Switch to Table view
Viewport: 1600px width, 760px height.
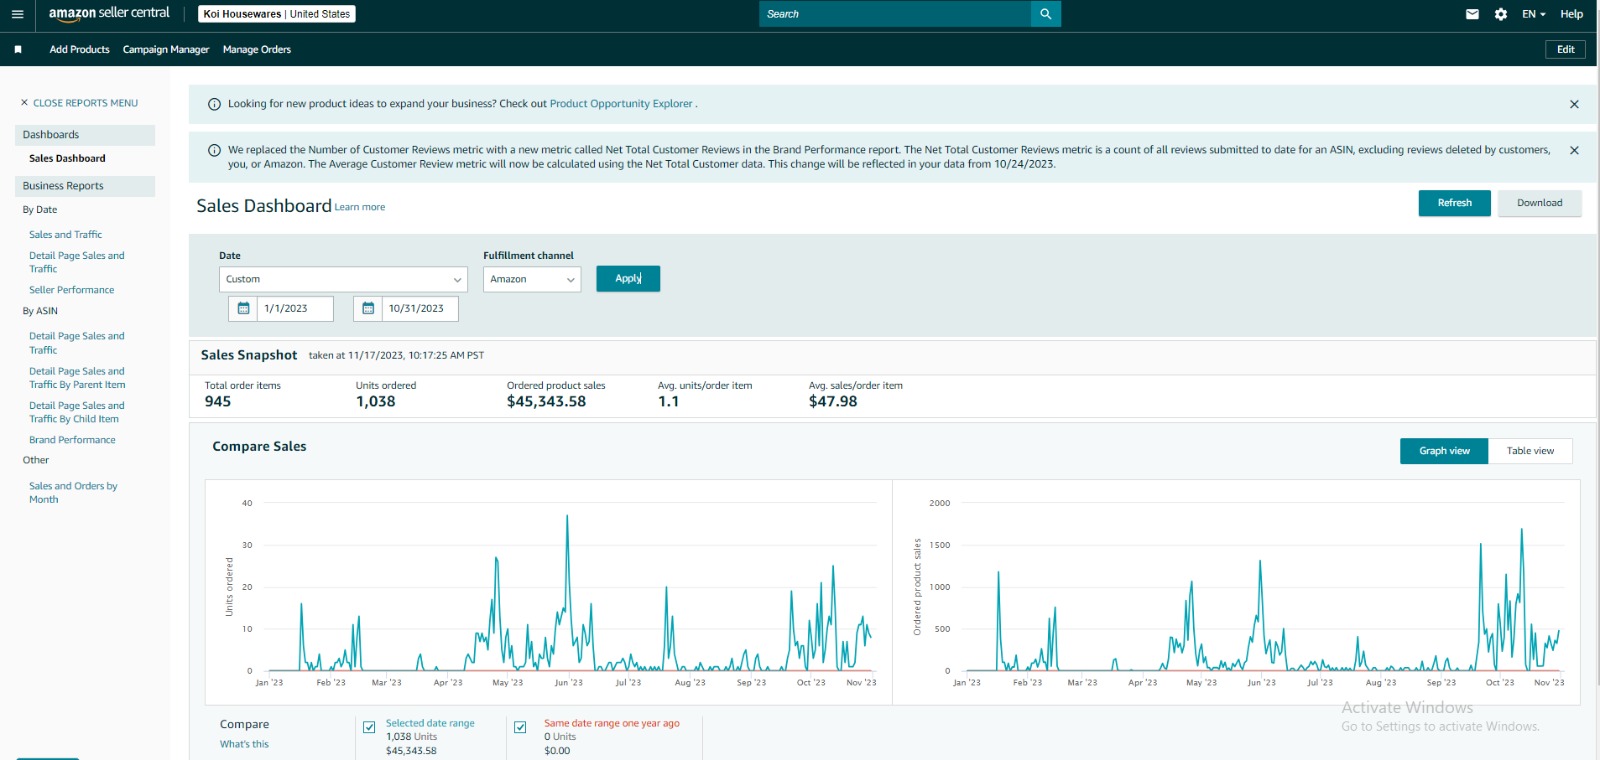(x=1530, y=451)
